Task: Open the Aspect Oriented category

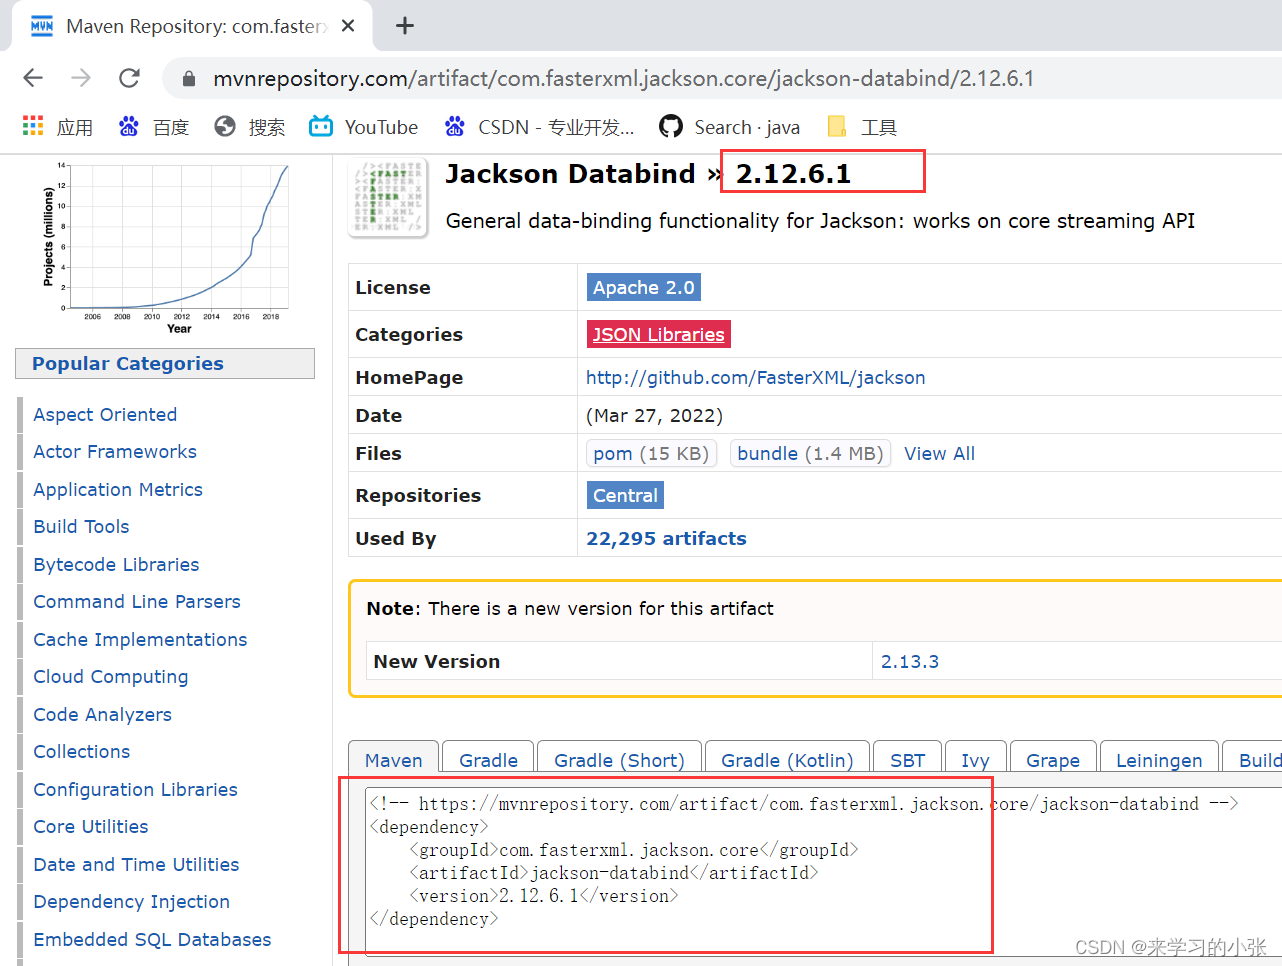Action: [105, 415]
